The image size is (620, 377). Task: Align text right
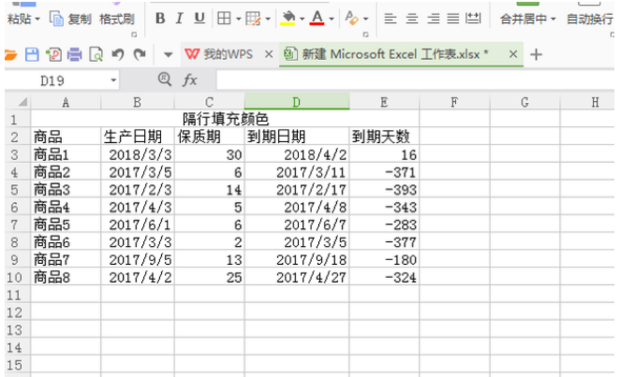point(433,18)
